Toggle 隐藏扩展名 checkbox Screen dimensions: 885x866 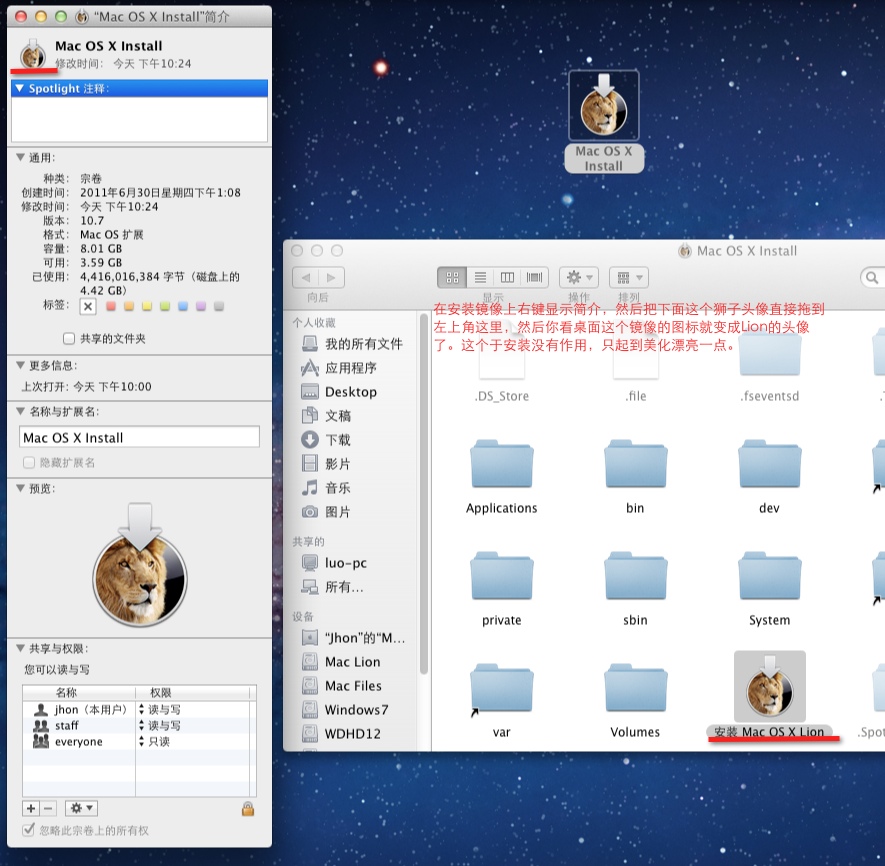(29, 462)
